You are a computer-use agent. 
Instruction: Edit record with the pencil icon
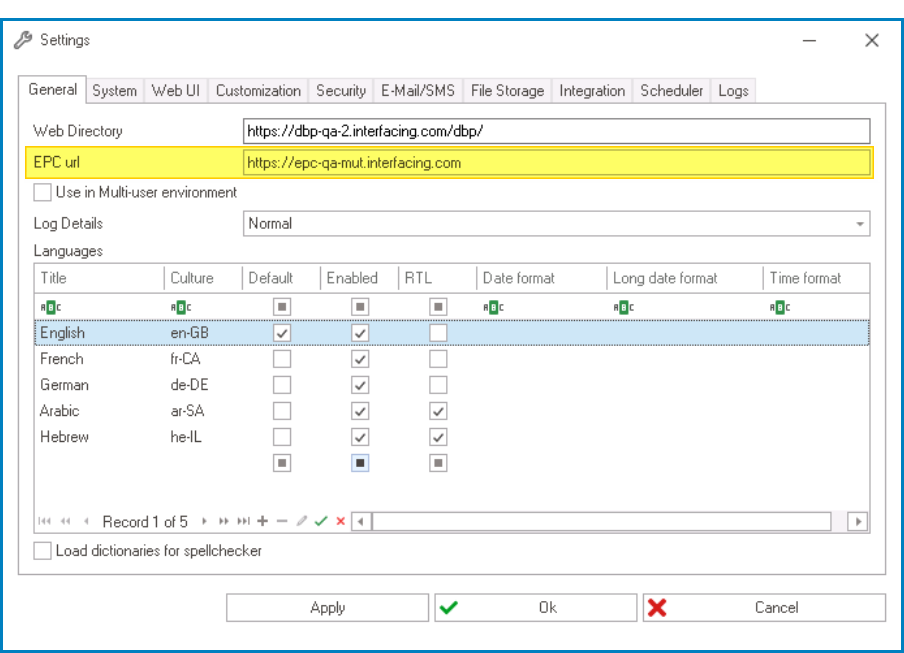[x=302, y=521]
